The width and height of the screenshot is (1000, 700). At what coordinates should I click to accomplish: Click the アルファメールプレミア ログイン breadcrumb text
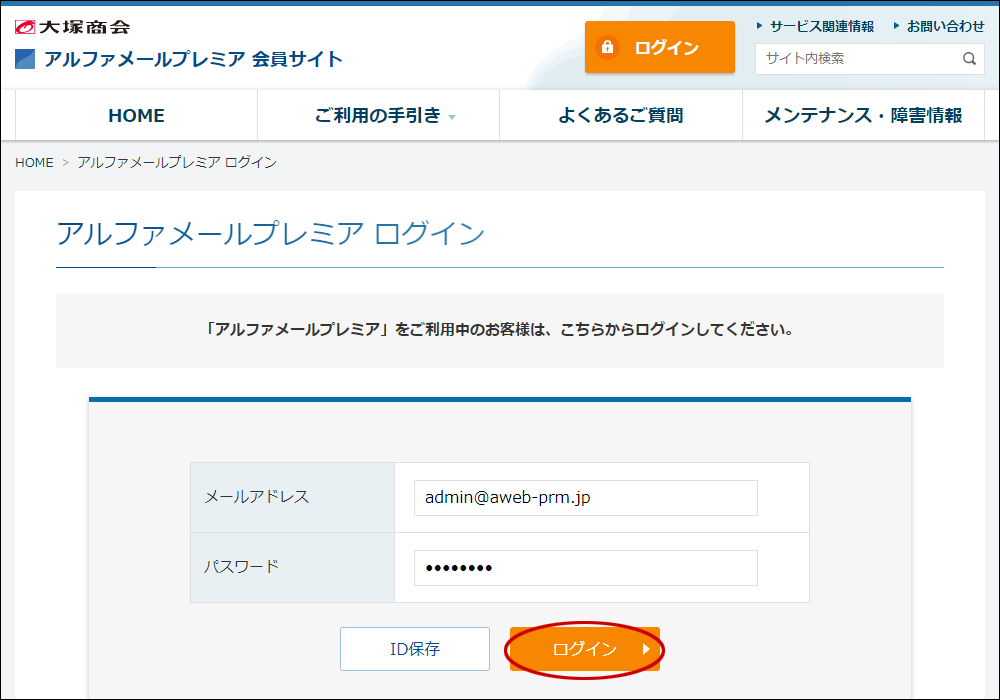click(177, 163)
